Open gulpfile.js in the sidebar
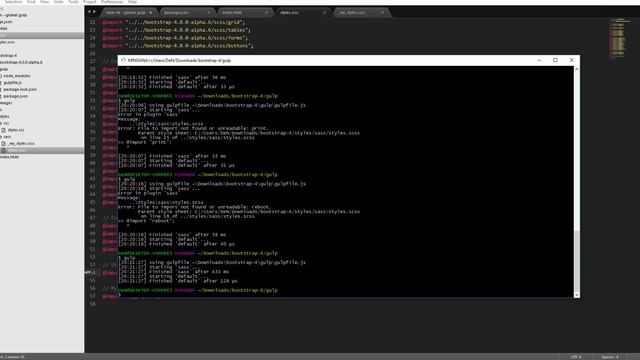Screen dimensions: 640x360 click(x=13, y=82)
